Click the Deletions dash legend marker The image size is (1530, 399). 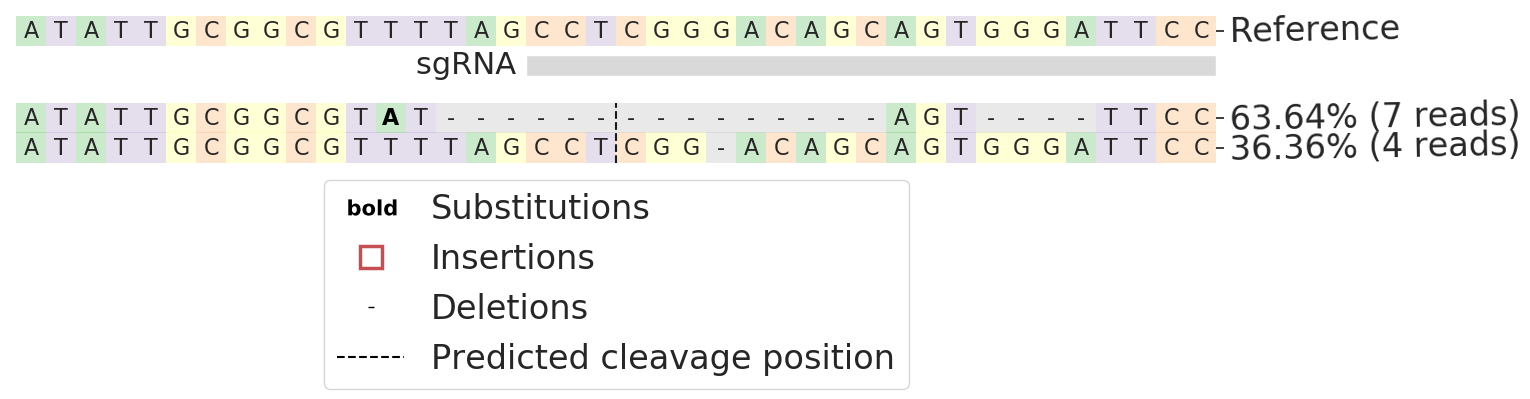371,308
